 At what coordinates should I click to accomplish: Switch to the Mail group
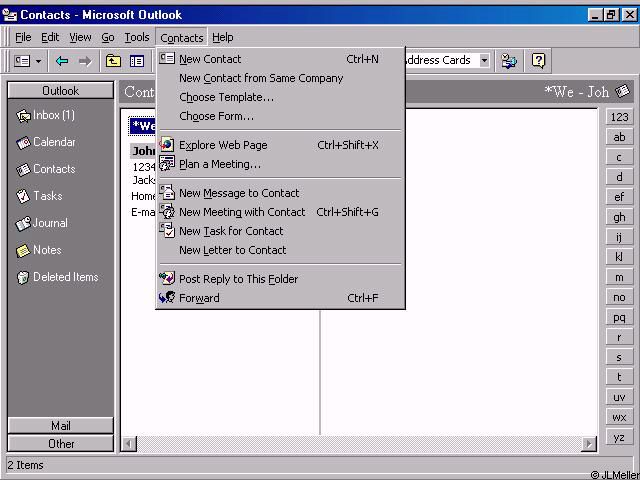pos(60,426)
